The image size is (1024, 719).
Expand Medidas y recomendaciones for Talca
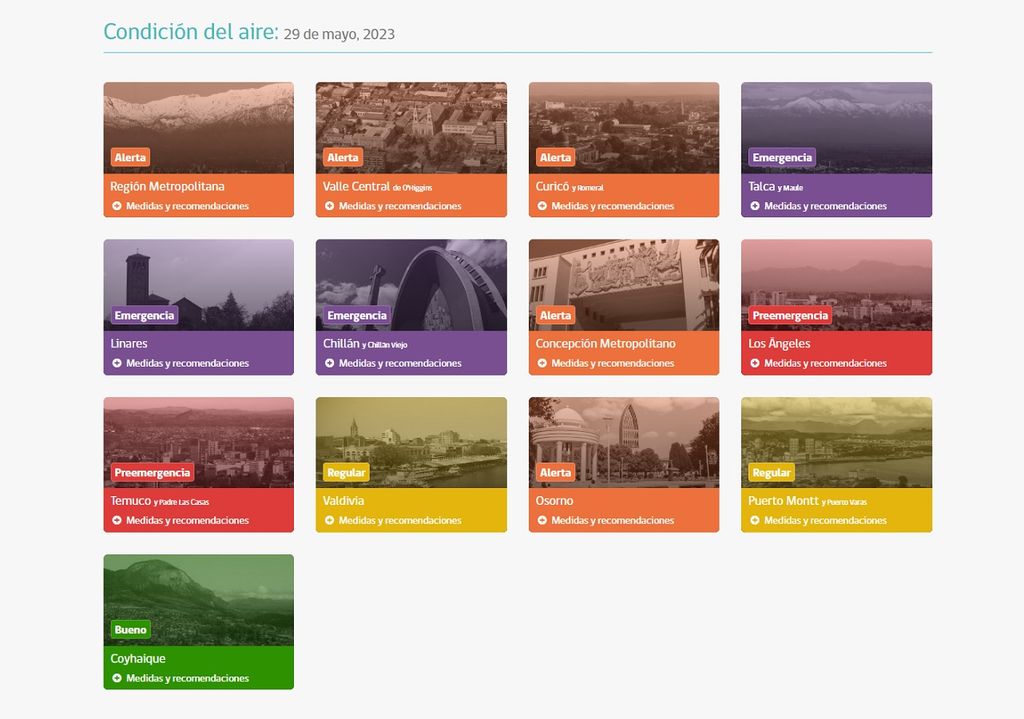[x=819, y=206]
